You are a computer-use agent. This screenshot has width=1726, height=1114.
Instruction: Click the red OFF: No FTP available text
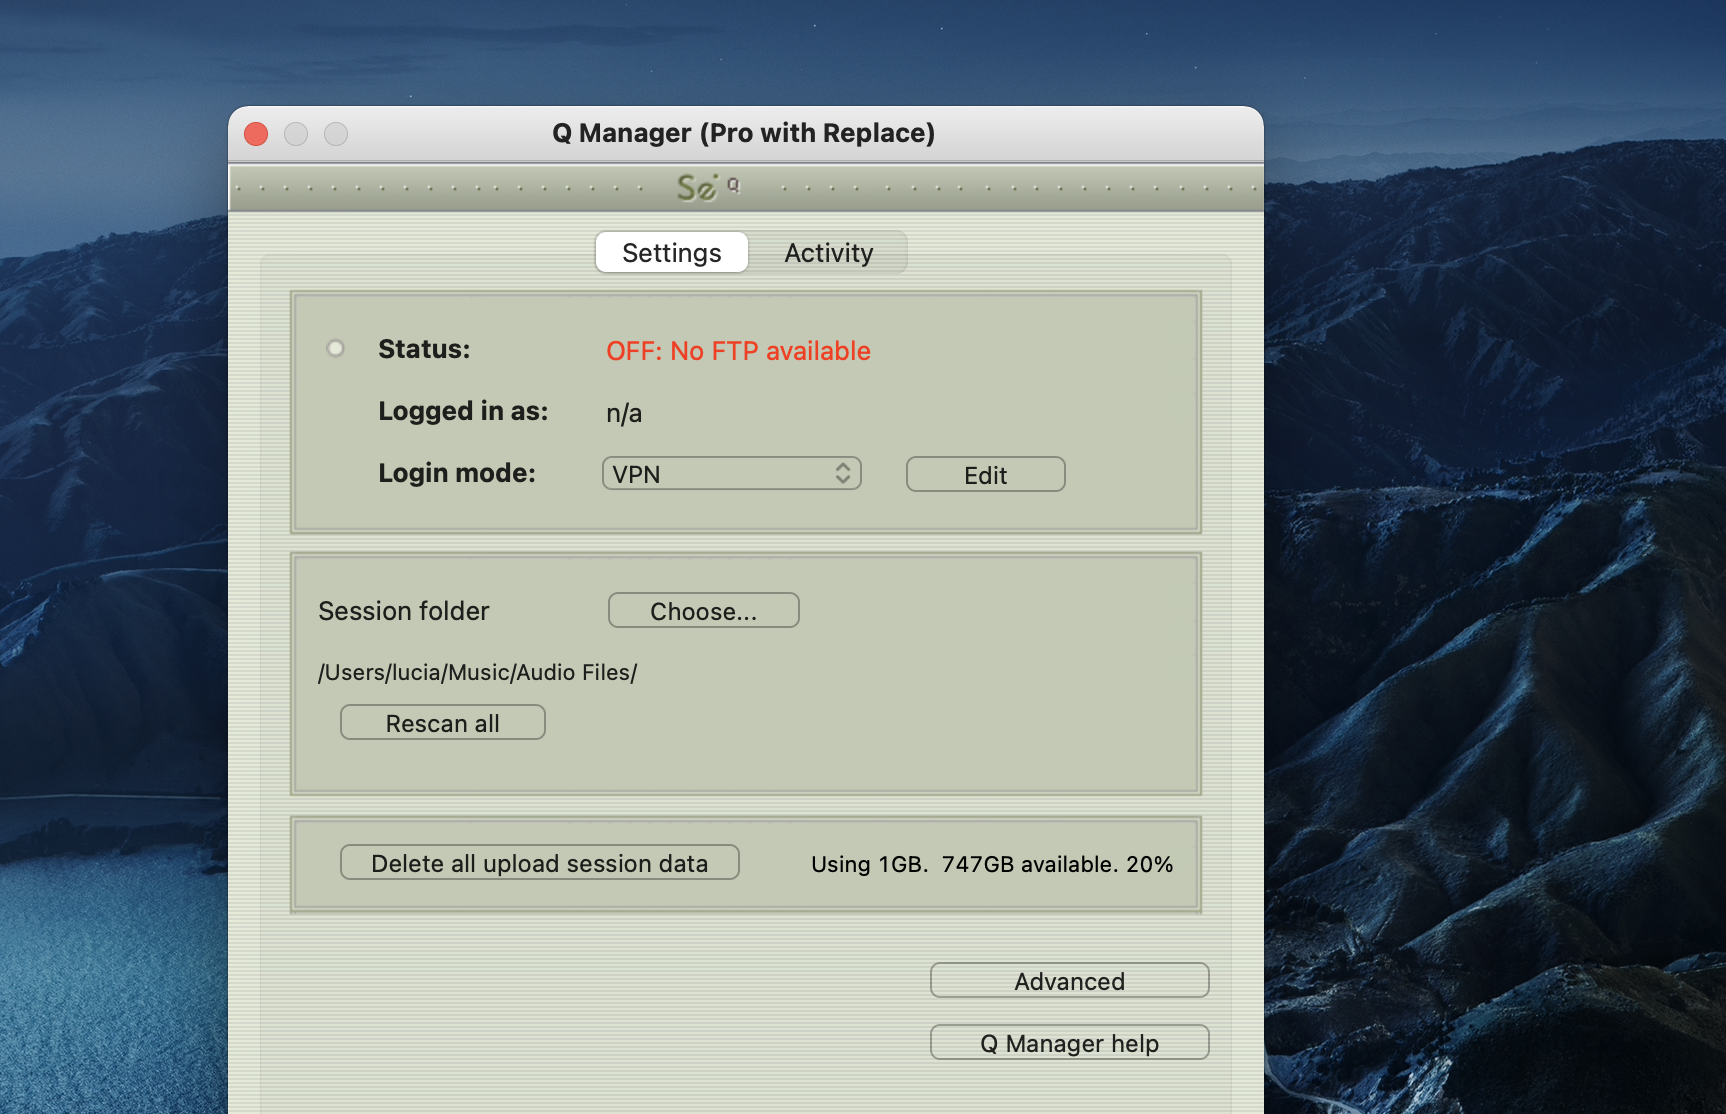pyautogui.click(x=738, y=351)
